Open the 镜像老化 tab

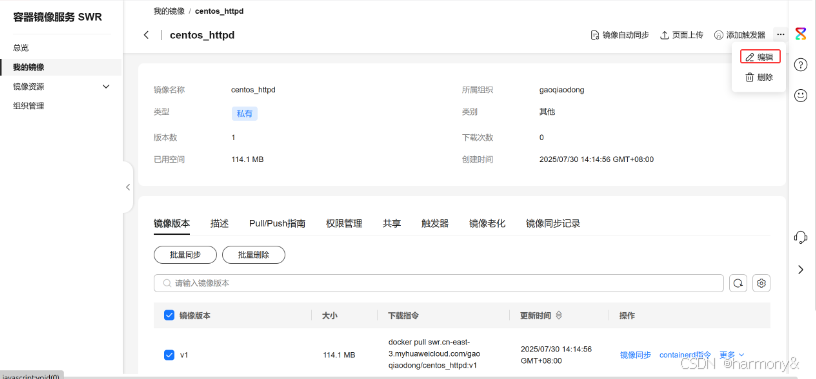point(487,224)
